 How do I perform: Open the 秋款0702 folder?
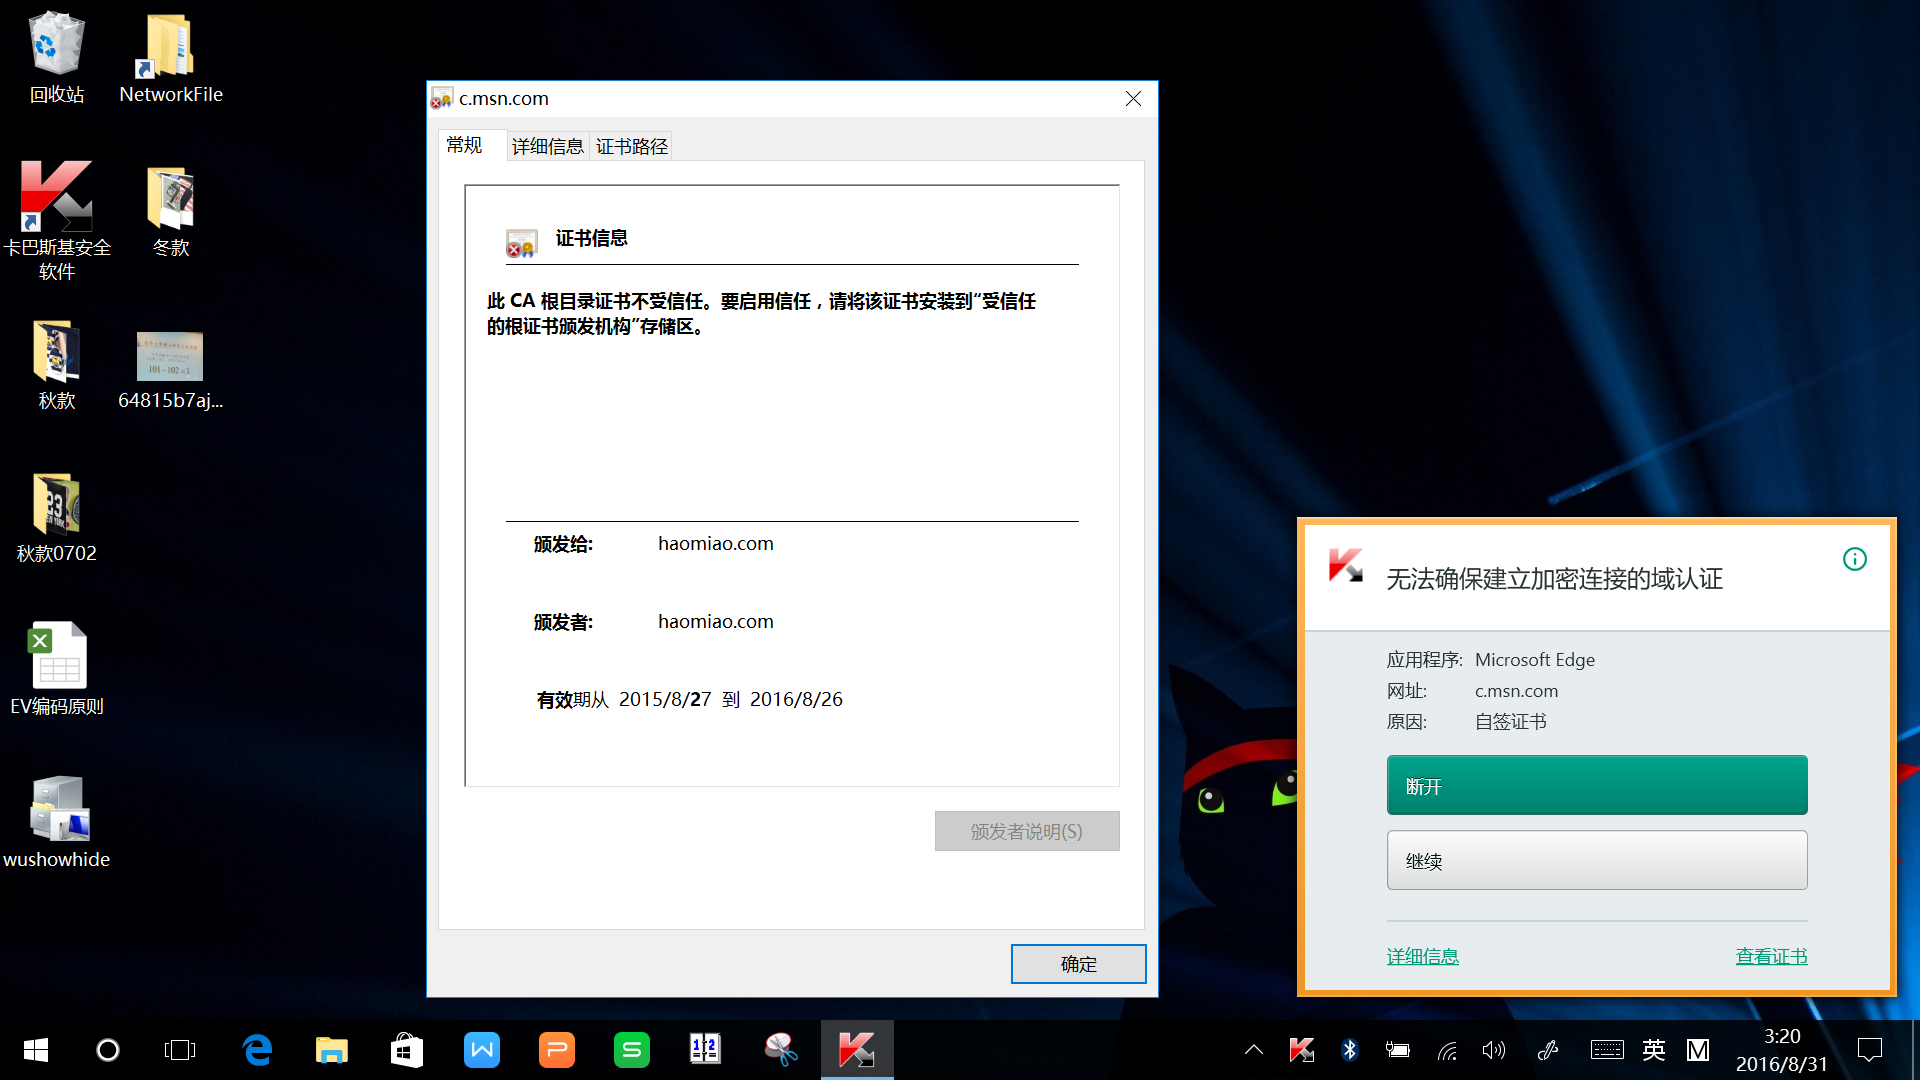pyautogui.click(x=56, y=517)
